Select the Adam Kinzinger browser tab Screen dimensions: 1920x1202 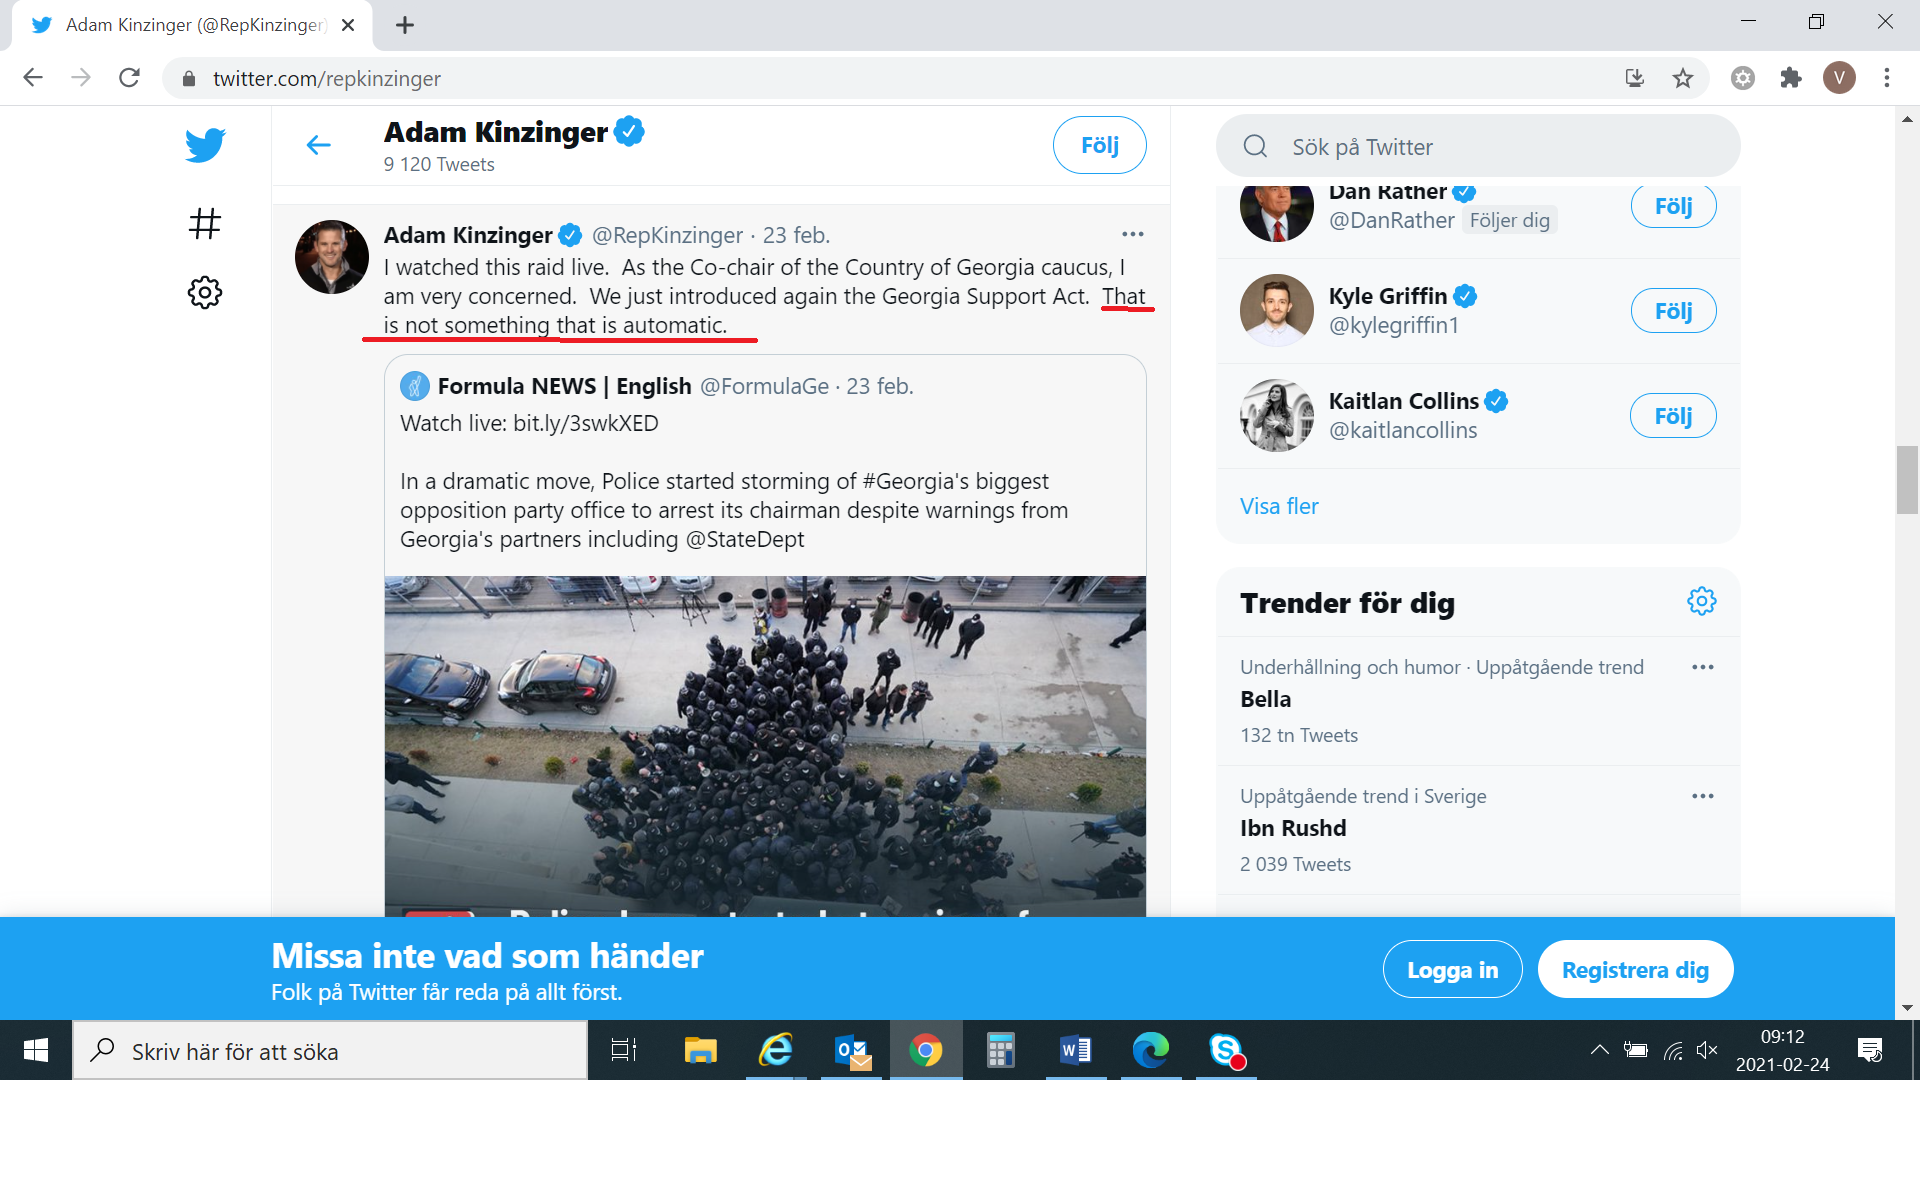click(192, 25)
